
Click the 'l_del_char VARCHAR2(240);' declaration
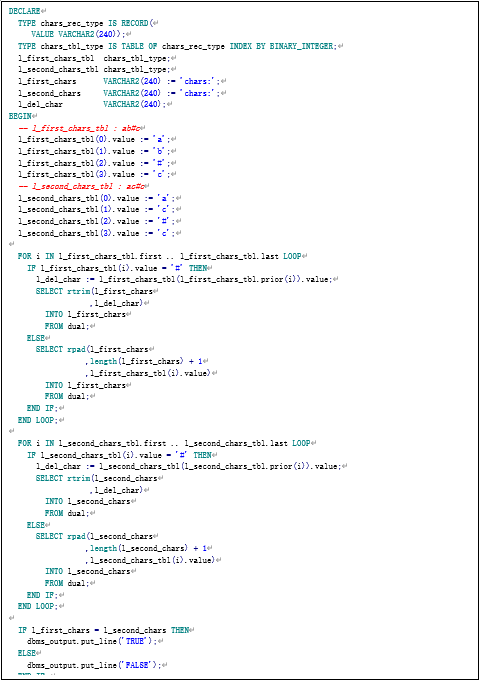92,104
